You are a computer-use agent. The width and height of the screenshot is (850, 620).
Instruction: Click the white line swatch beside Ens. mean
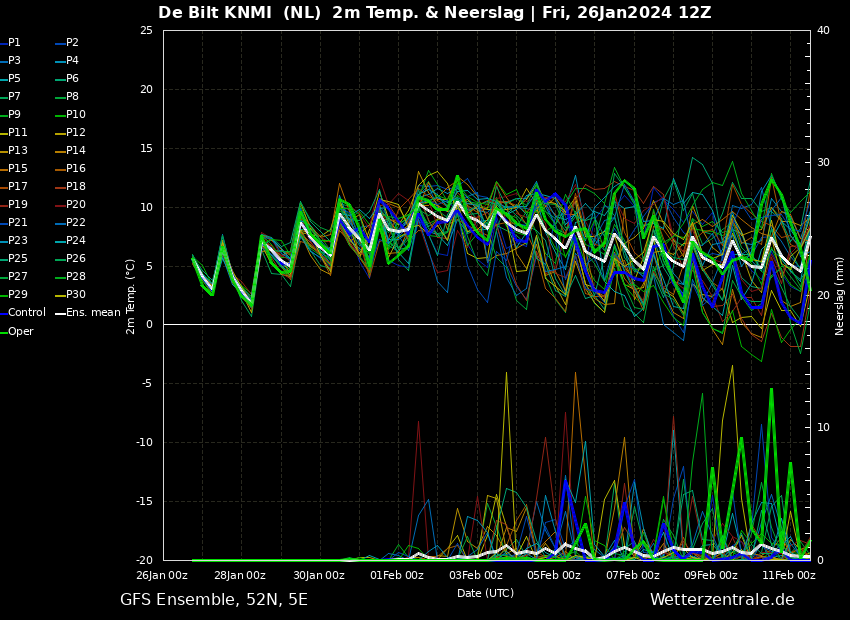[x=59, y=314]
